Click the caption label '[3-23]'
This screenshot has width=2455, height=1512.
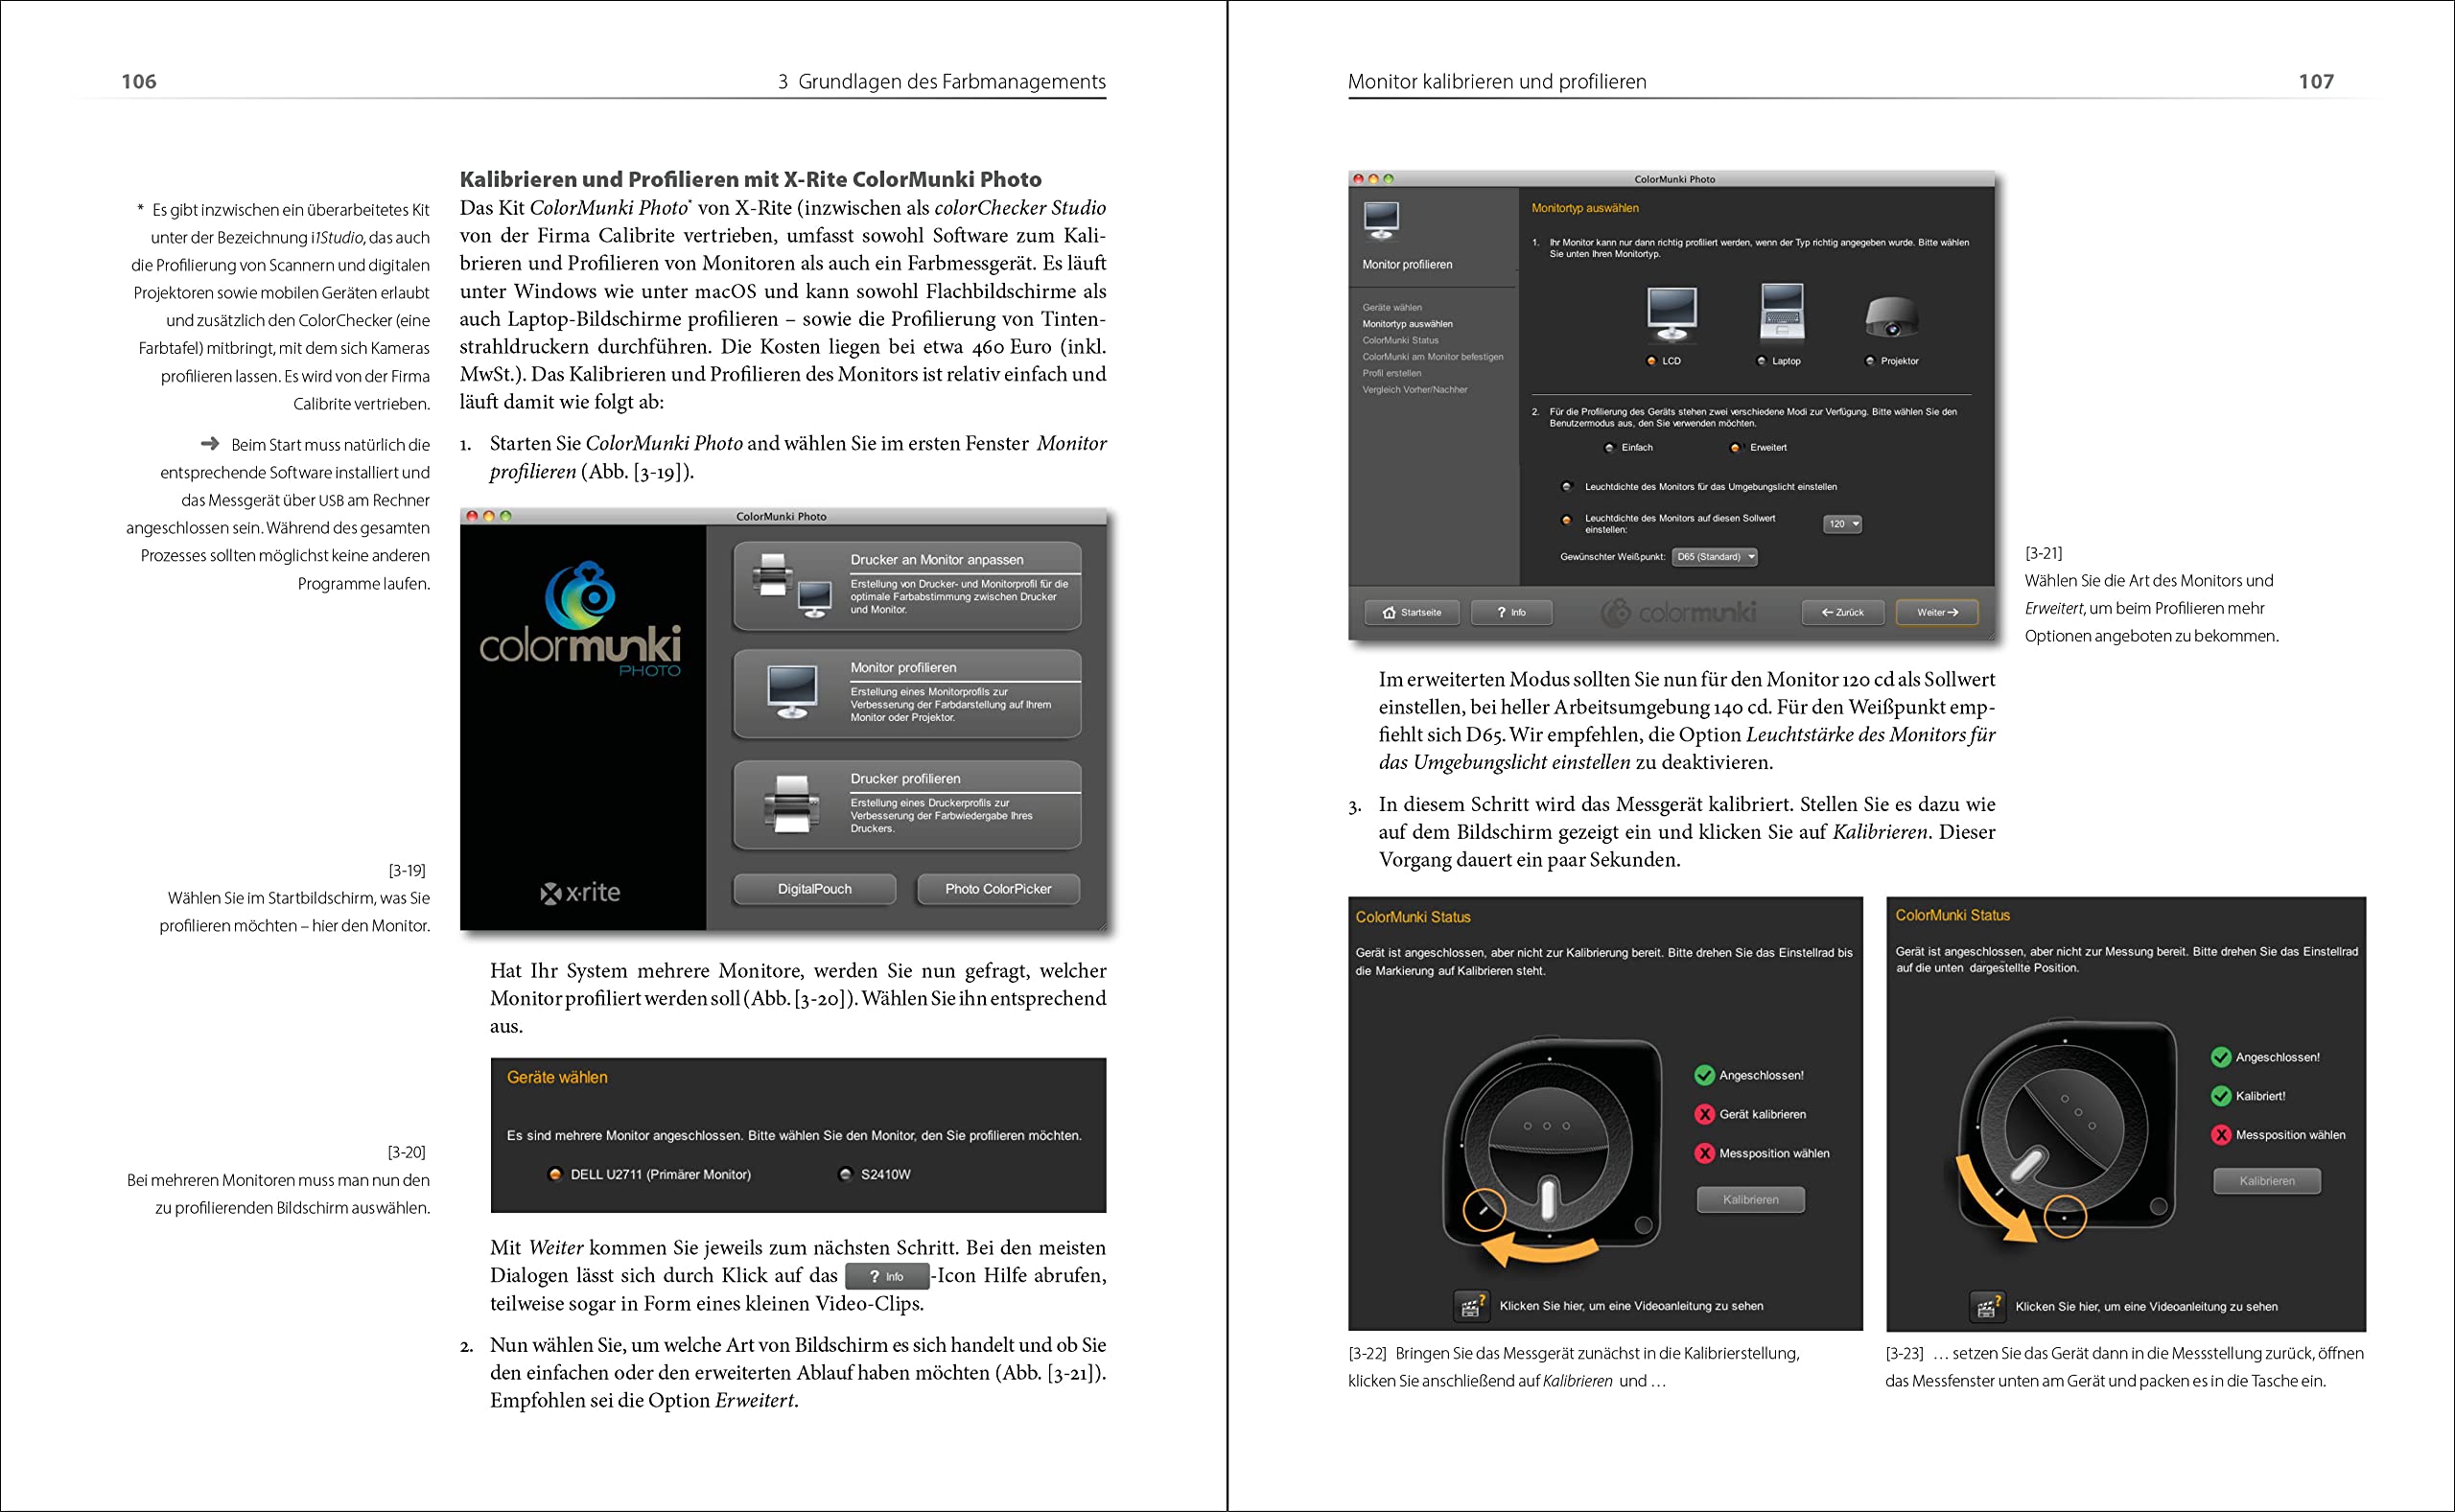[1905, 1353]
